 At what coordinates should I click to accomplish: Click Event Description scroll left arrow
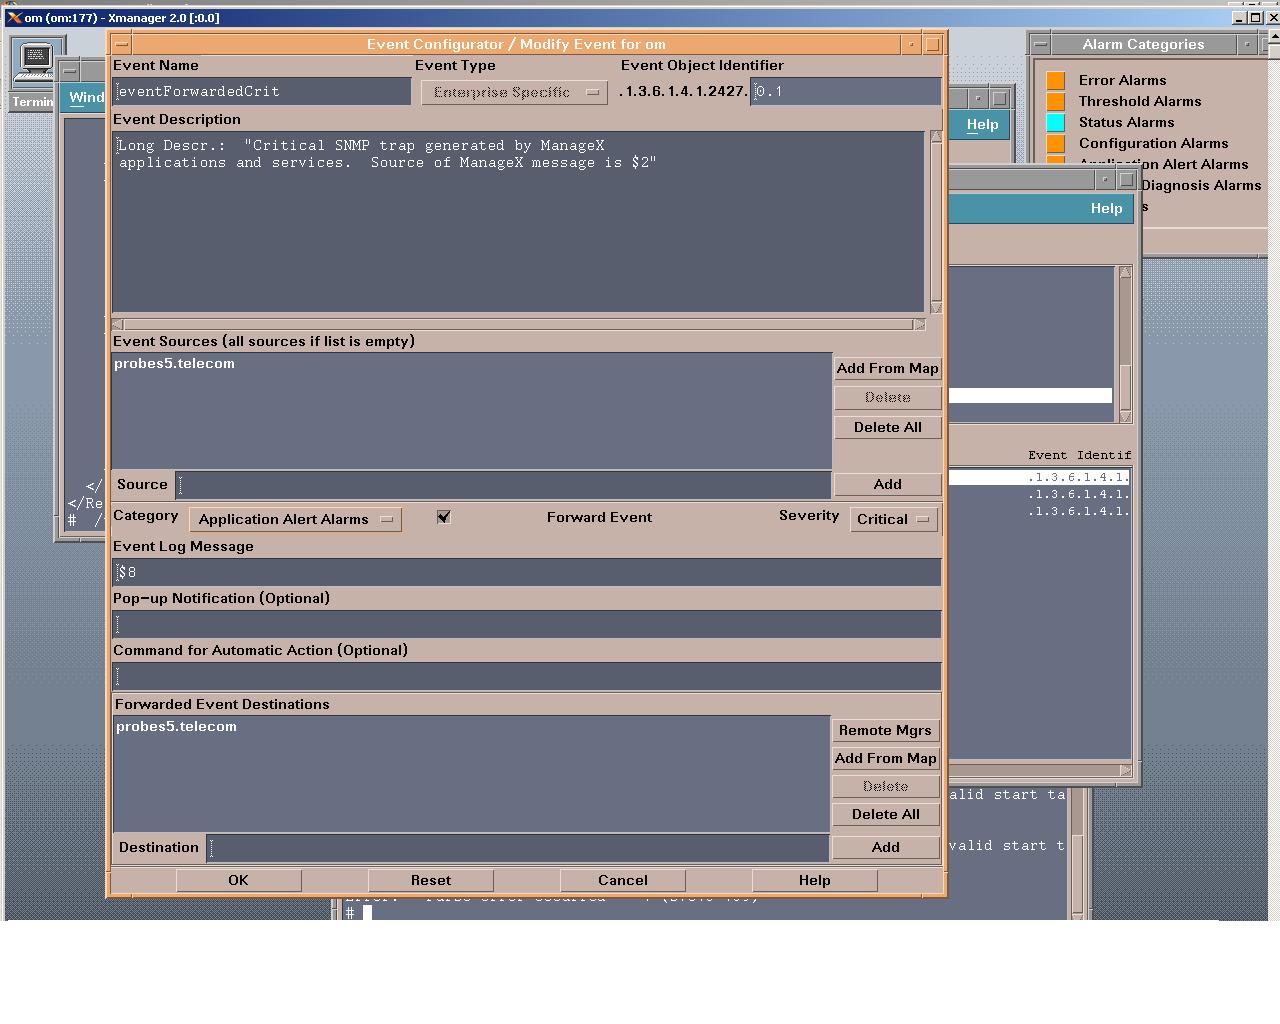pyautogui.click(x=118, y=324)
